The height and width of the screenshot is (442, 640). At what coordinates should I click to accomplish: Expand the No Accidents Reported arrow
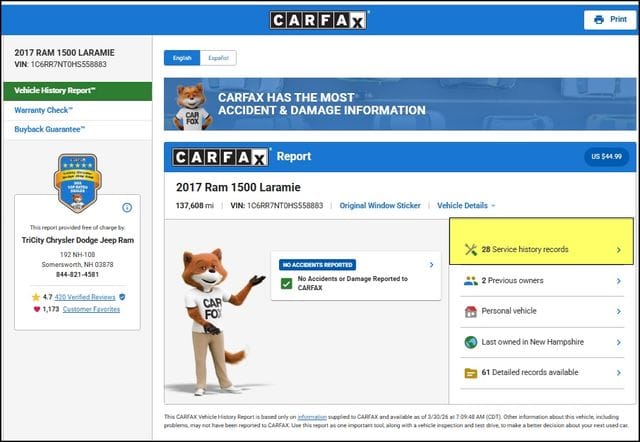click(431, 265)
